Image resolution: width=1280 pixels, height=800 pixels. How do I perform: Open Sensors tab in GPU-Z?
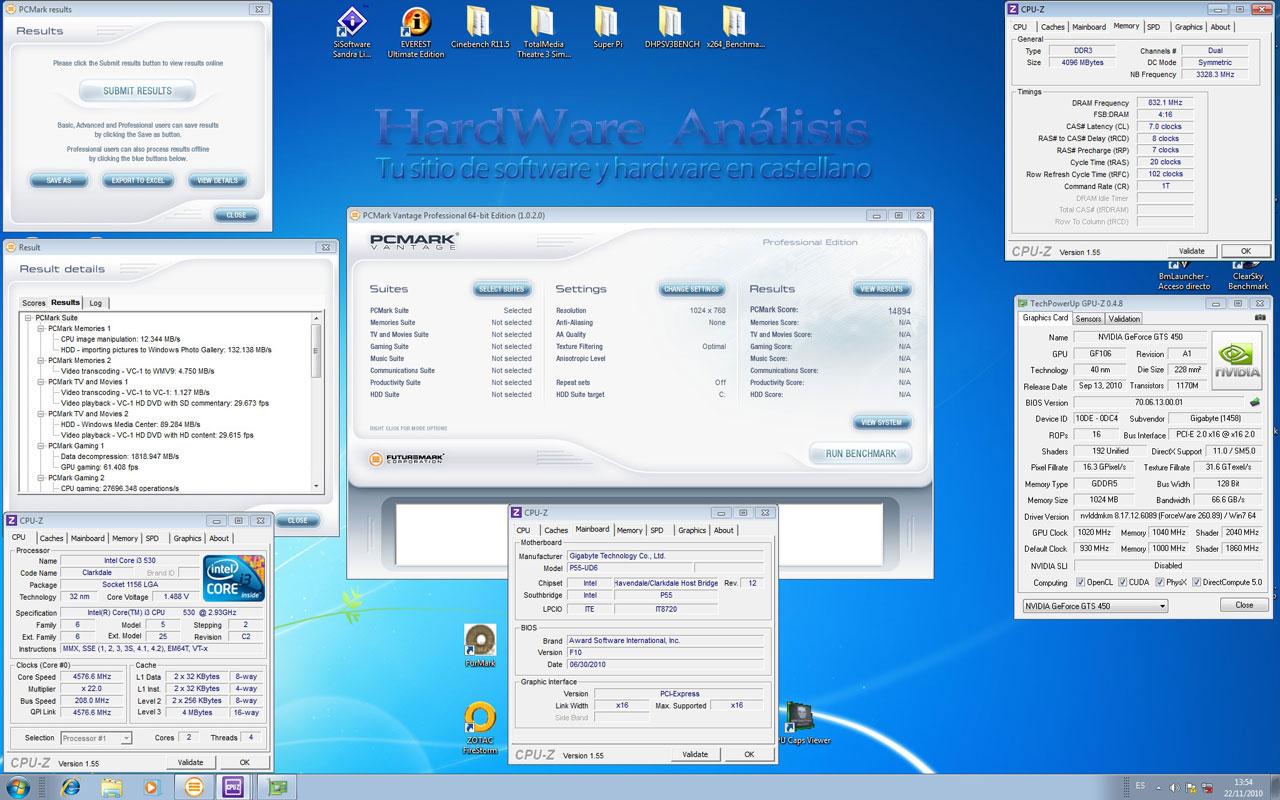(x=1088, y=319)
